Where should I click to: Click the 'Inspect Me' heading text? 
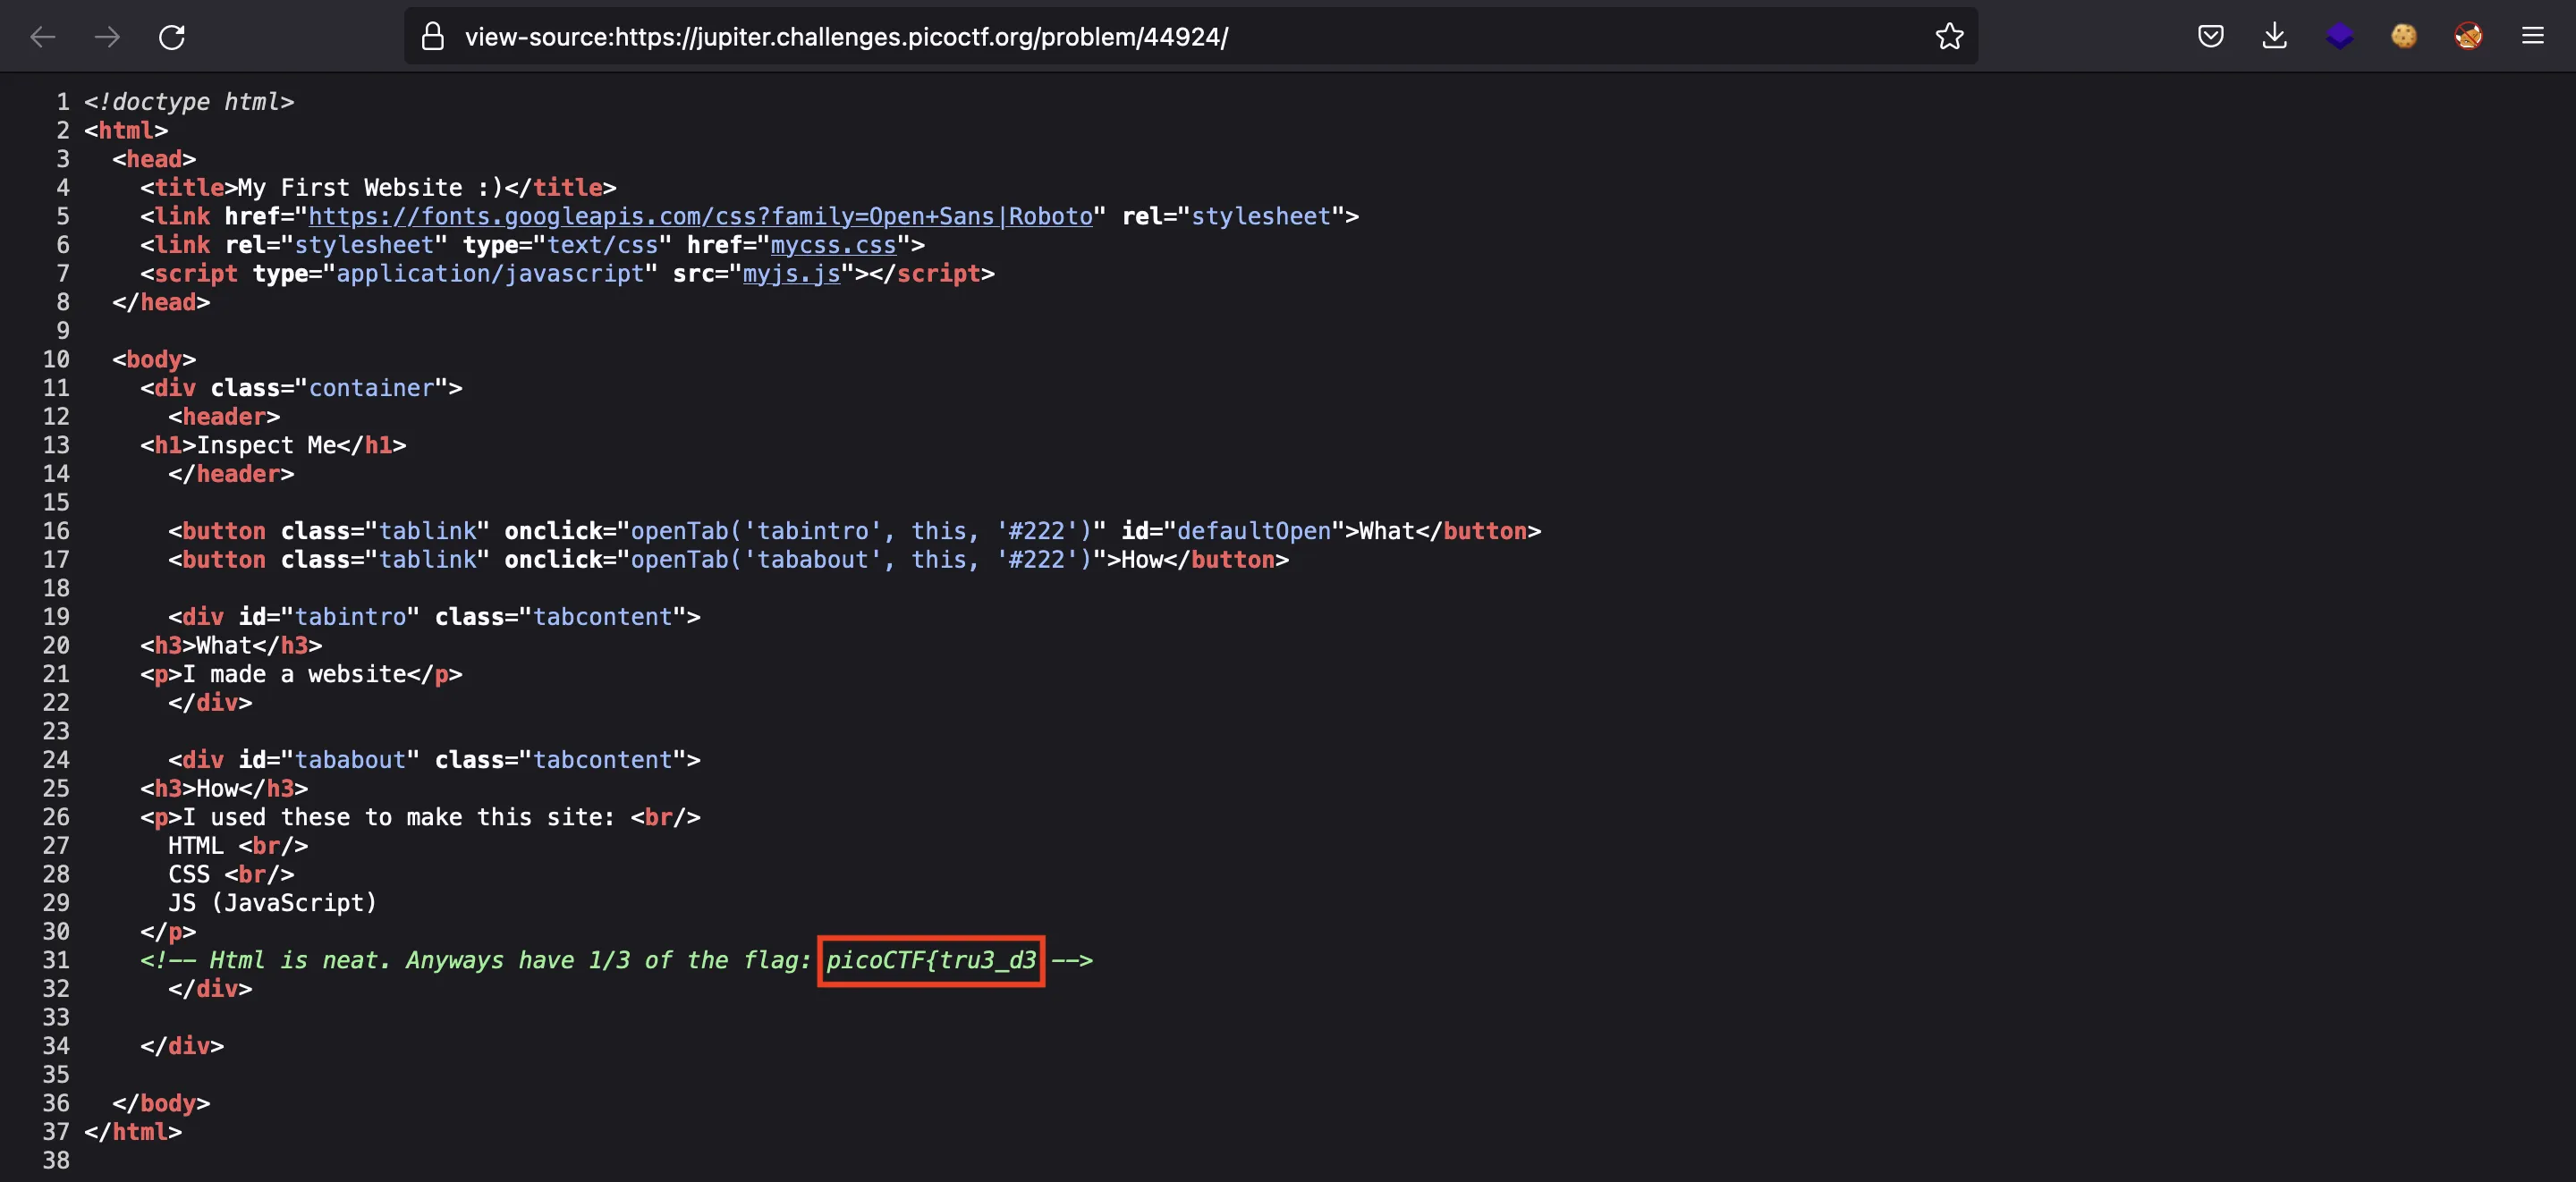point(266,445)
